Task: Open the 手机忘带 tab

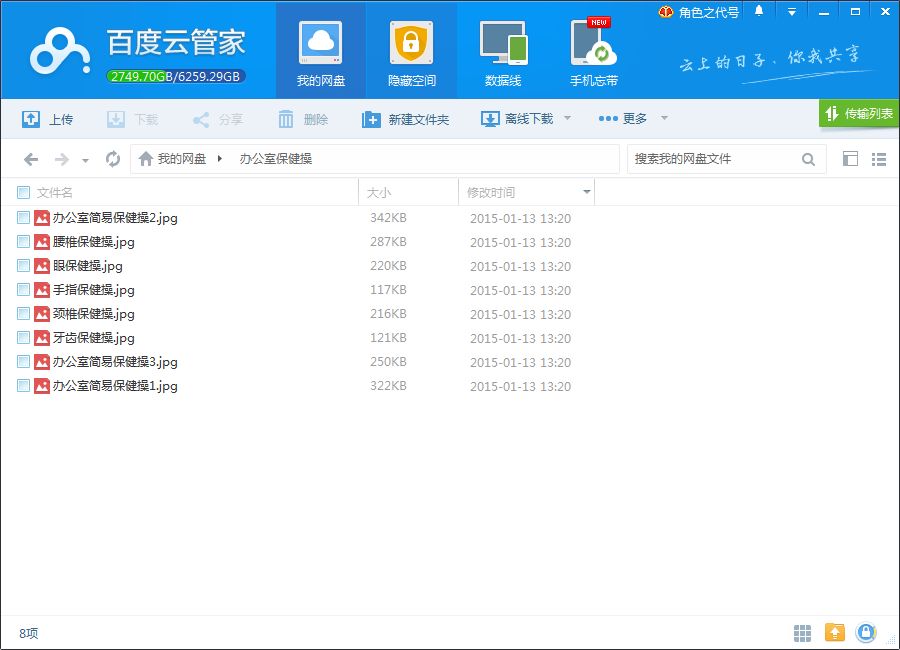Action: point(593,52)
